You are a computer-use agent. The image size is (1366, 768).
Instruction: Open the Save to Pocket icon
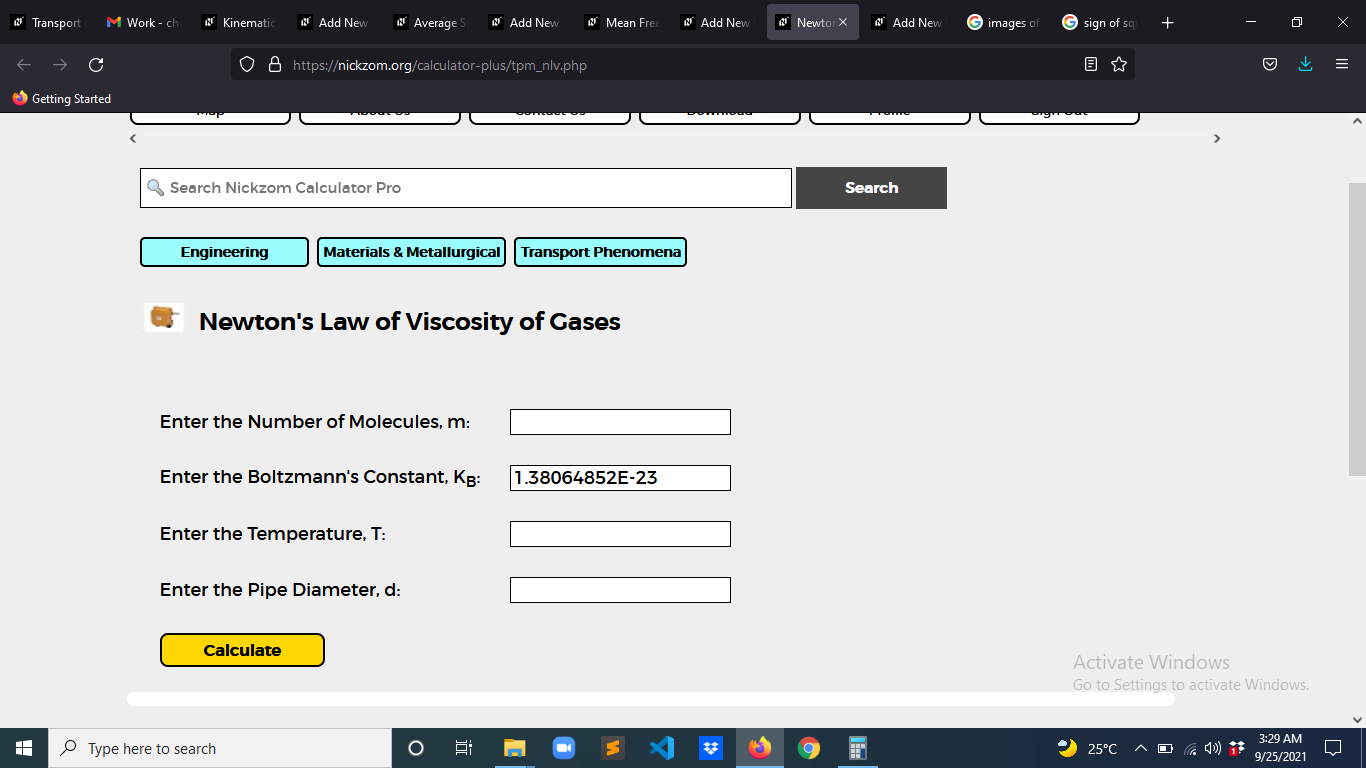coord(1270,65)
